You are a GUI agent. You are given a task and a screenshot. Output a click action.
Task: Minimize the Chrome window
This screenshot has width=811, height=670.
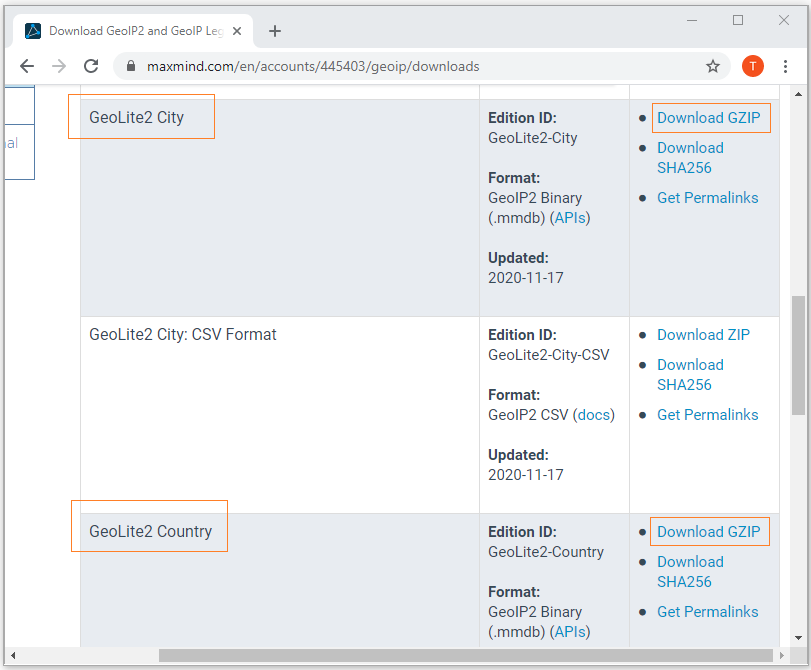click(x=692, y=20)
